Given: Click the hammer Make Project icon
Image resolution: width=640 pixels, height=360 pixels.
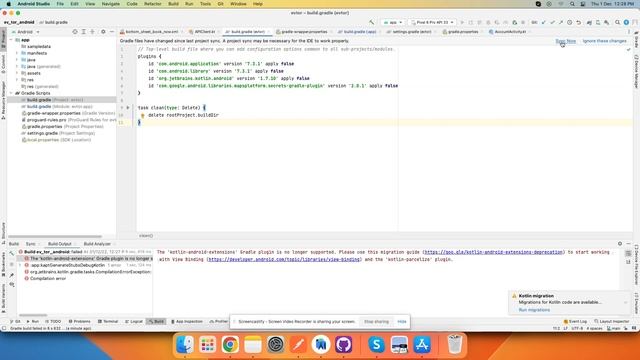Looking at the screenshot, I should 371,22.
